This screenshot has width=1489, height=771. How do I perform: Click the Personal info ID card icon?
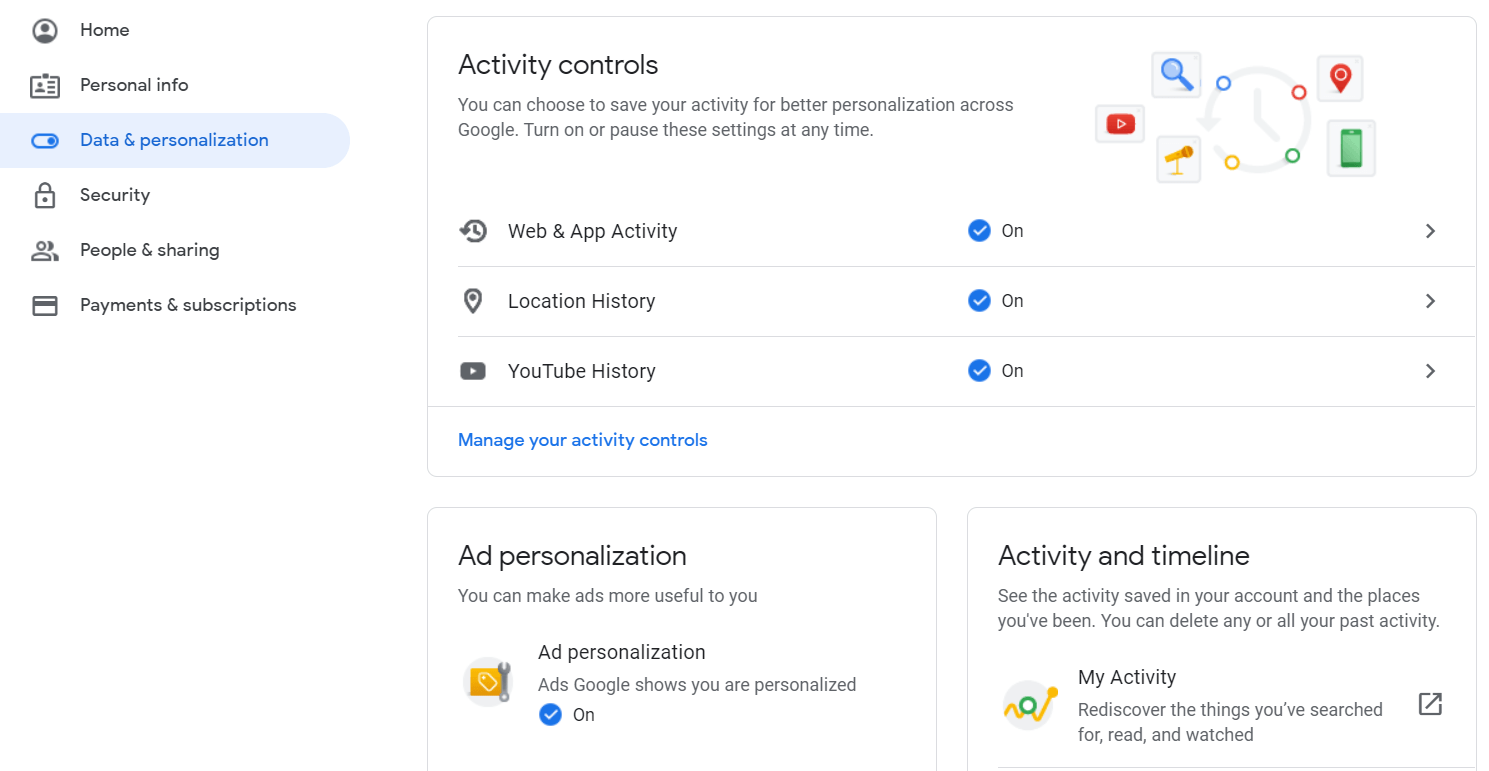tap(45, 85)
